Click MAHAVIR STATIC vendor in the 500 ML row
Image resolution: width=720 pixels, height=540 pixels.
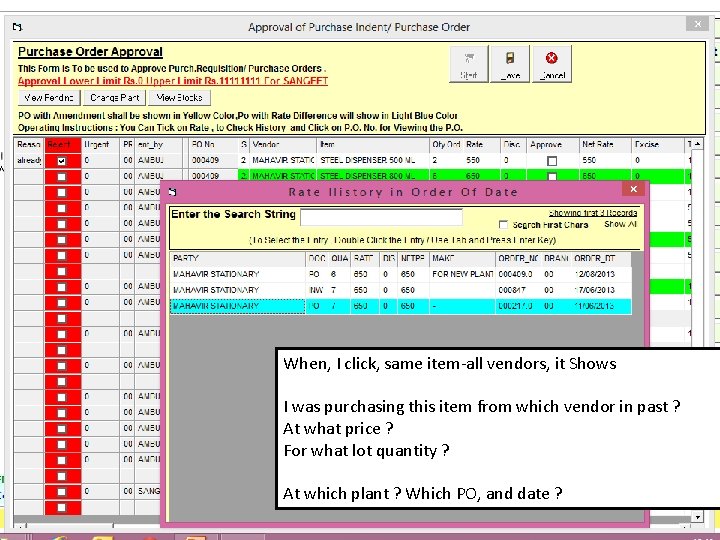point(283,160)
